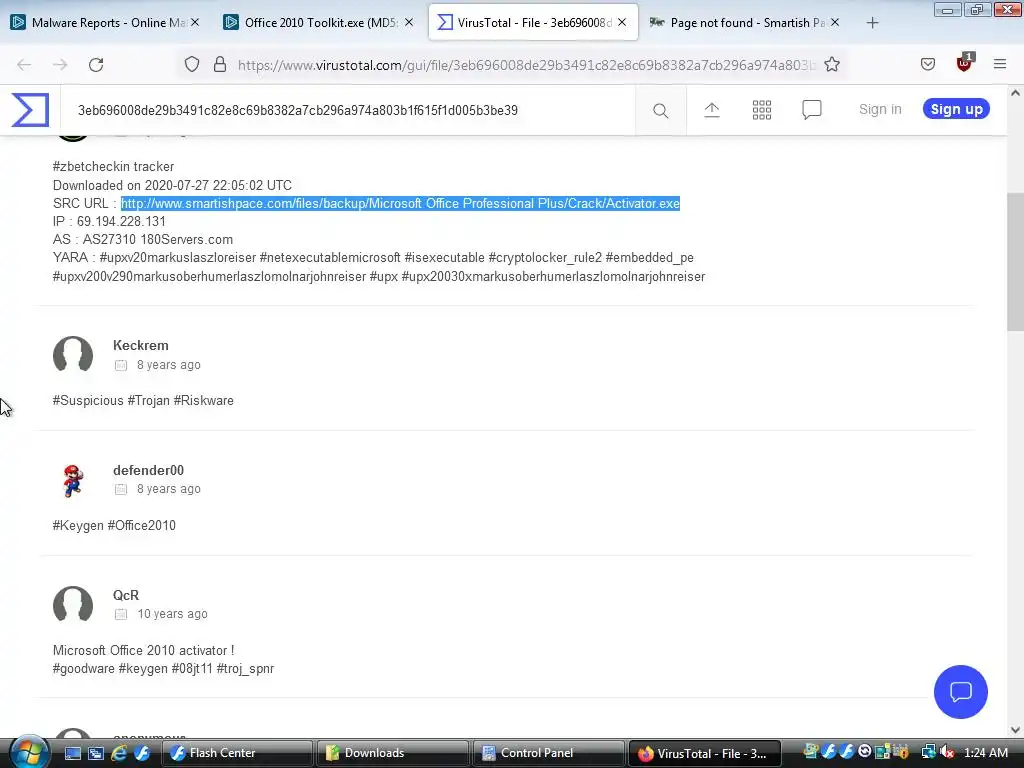Switch to Control Panel taskbar window
Screen dimensions: 1024x768
(x=548, y=754)
